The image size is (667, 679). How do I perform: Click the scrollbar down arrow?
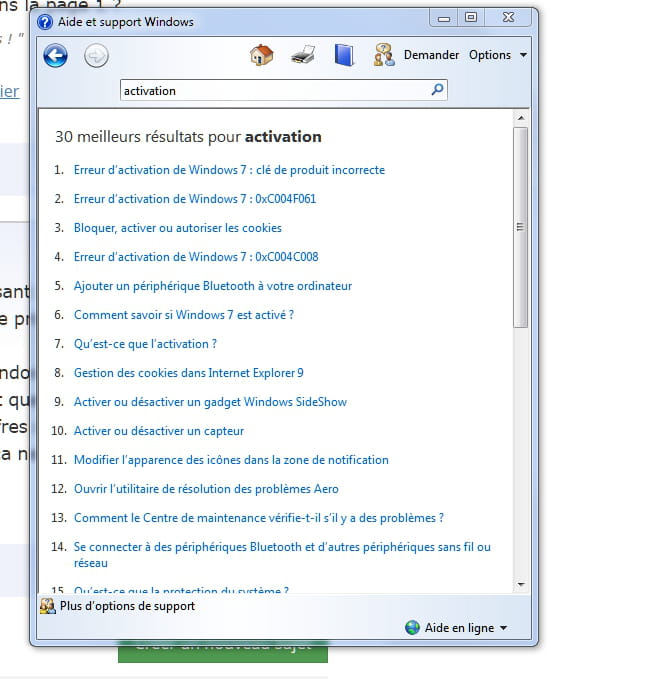point(521,585)
